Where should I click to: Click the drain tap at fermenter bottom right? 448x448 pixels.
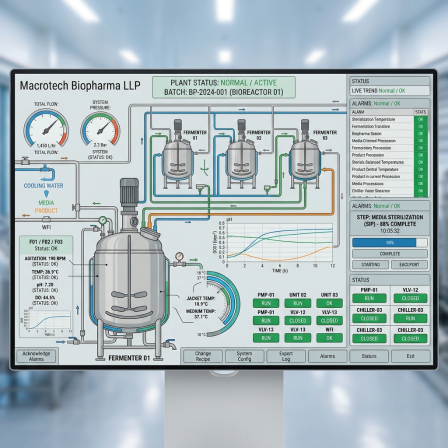(x=170, y=345)
